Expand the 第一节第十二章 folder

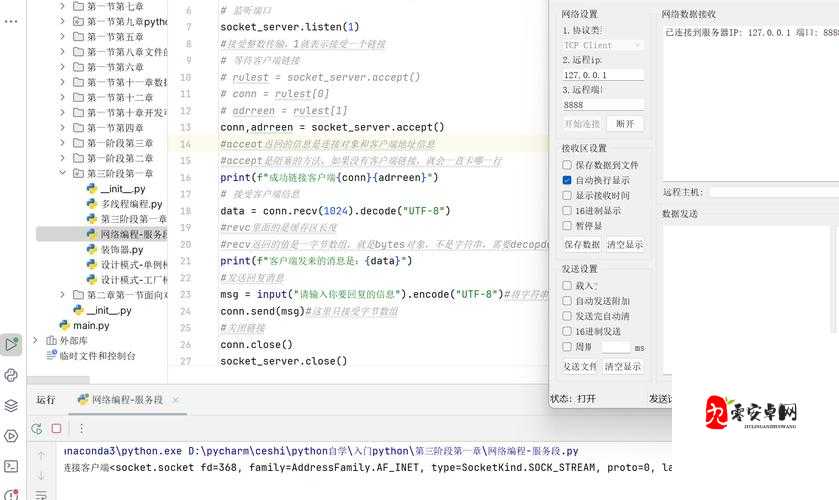63,97
